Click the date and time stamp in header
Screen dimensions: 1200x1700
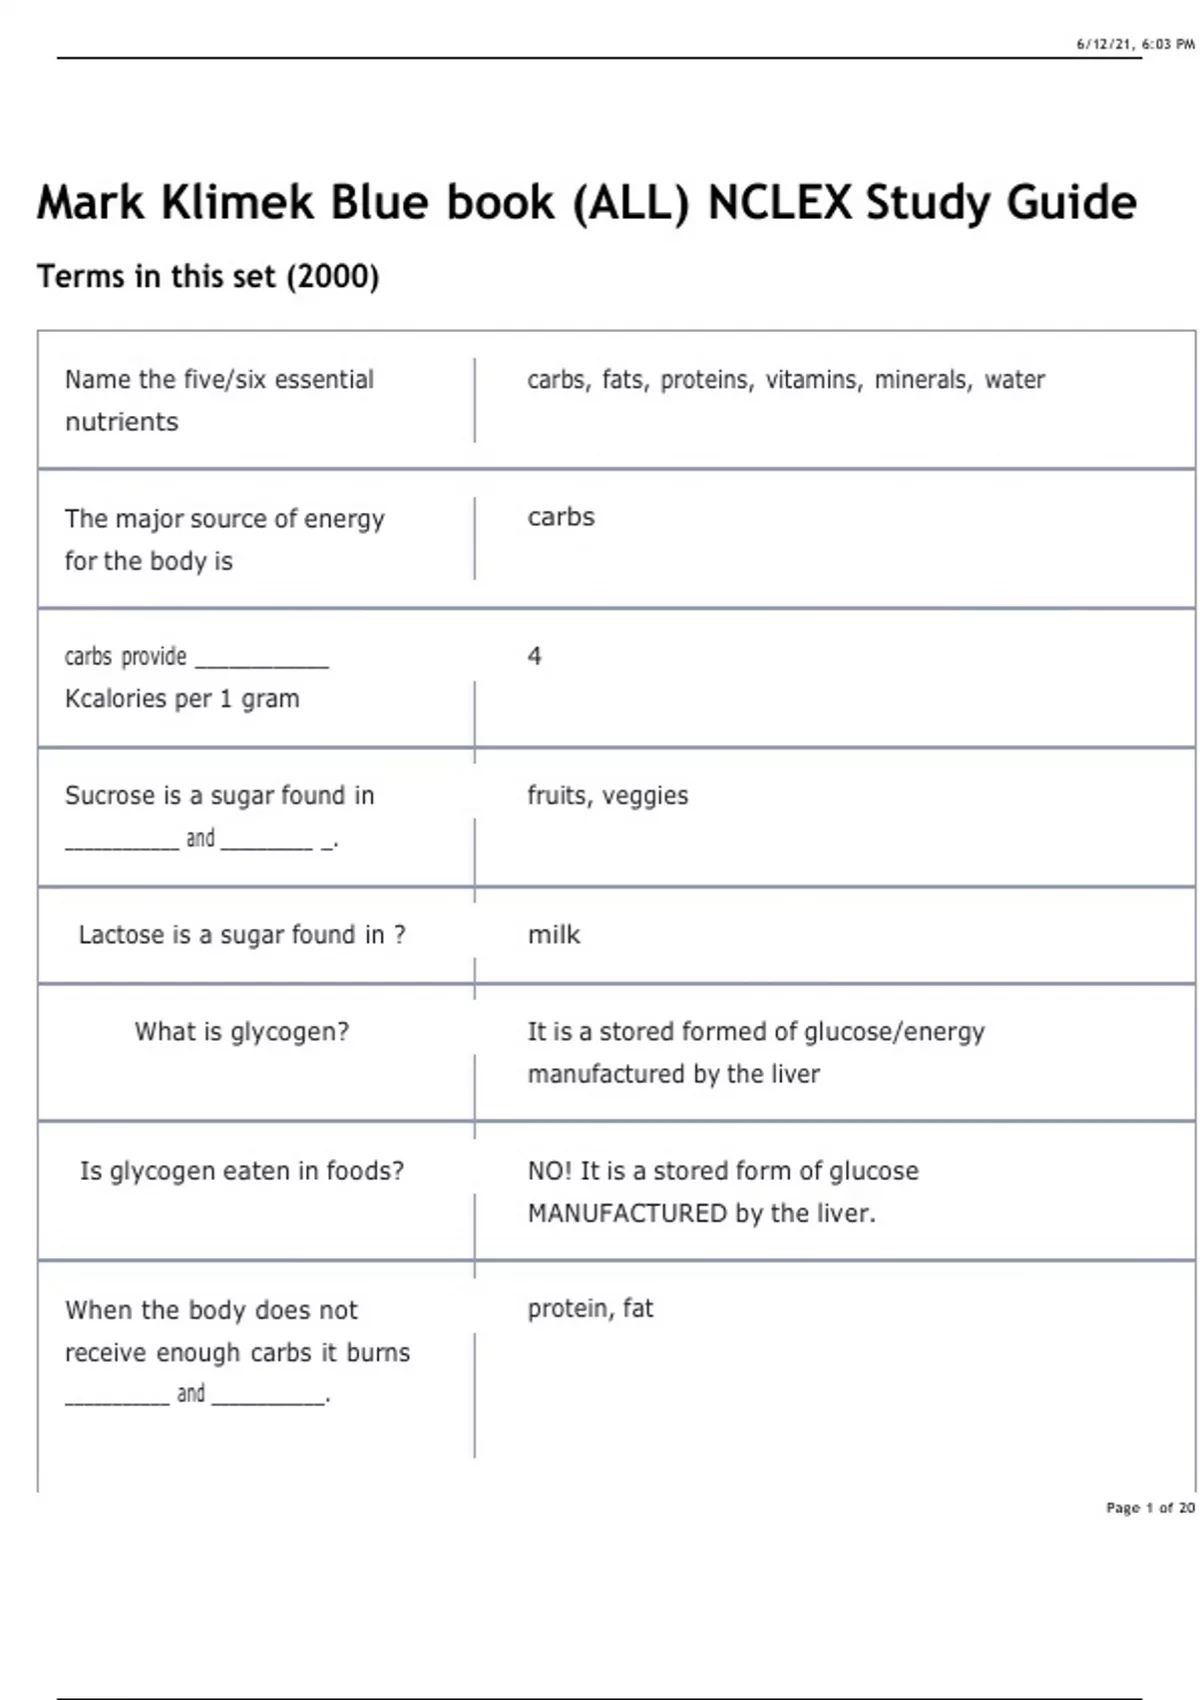tap(1135, 44)
